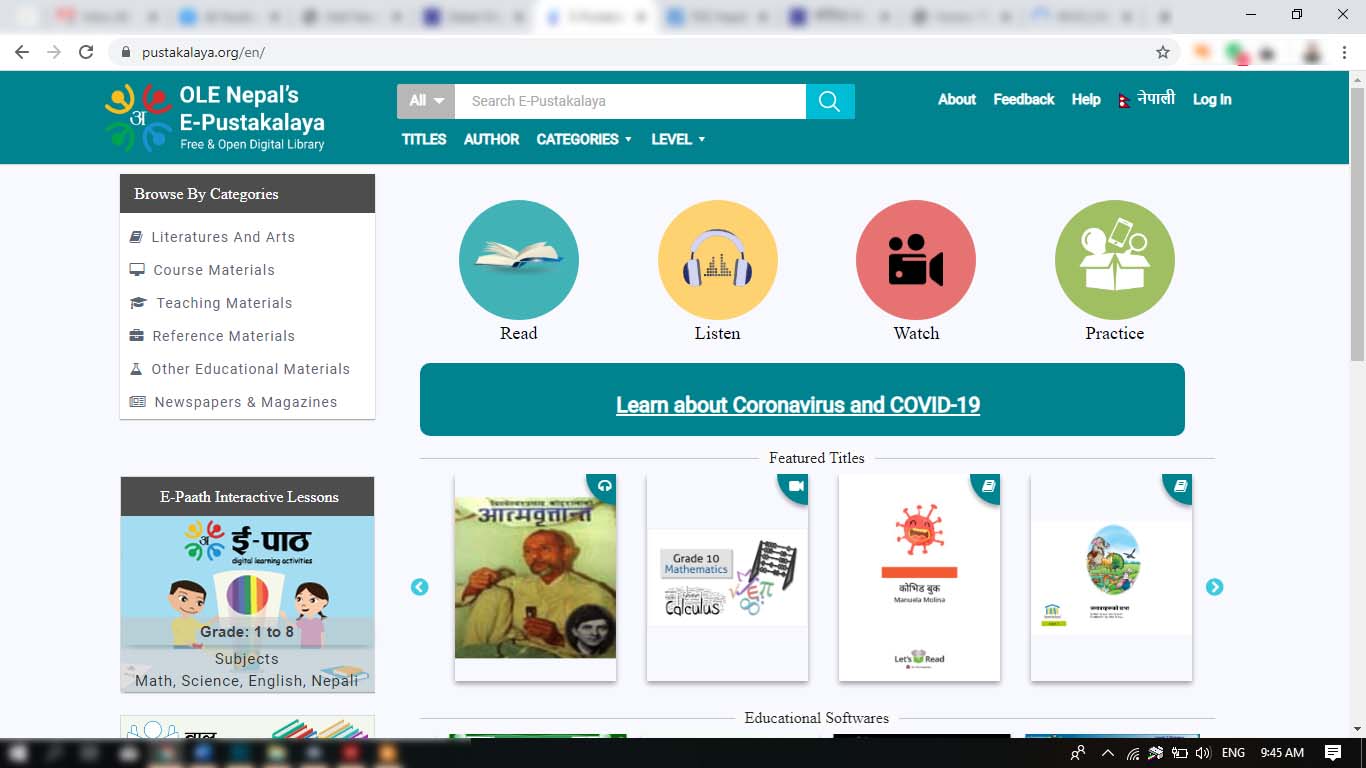Viewport: 1366px width, 768px height.
Task: Click the Log In link
Action: (1212, 99)
